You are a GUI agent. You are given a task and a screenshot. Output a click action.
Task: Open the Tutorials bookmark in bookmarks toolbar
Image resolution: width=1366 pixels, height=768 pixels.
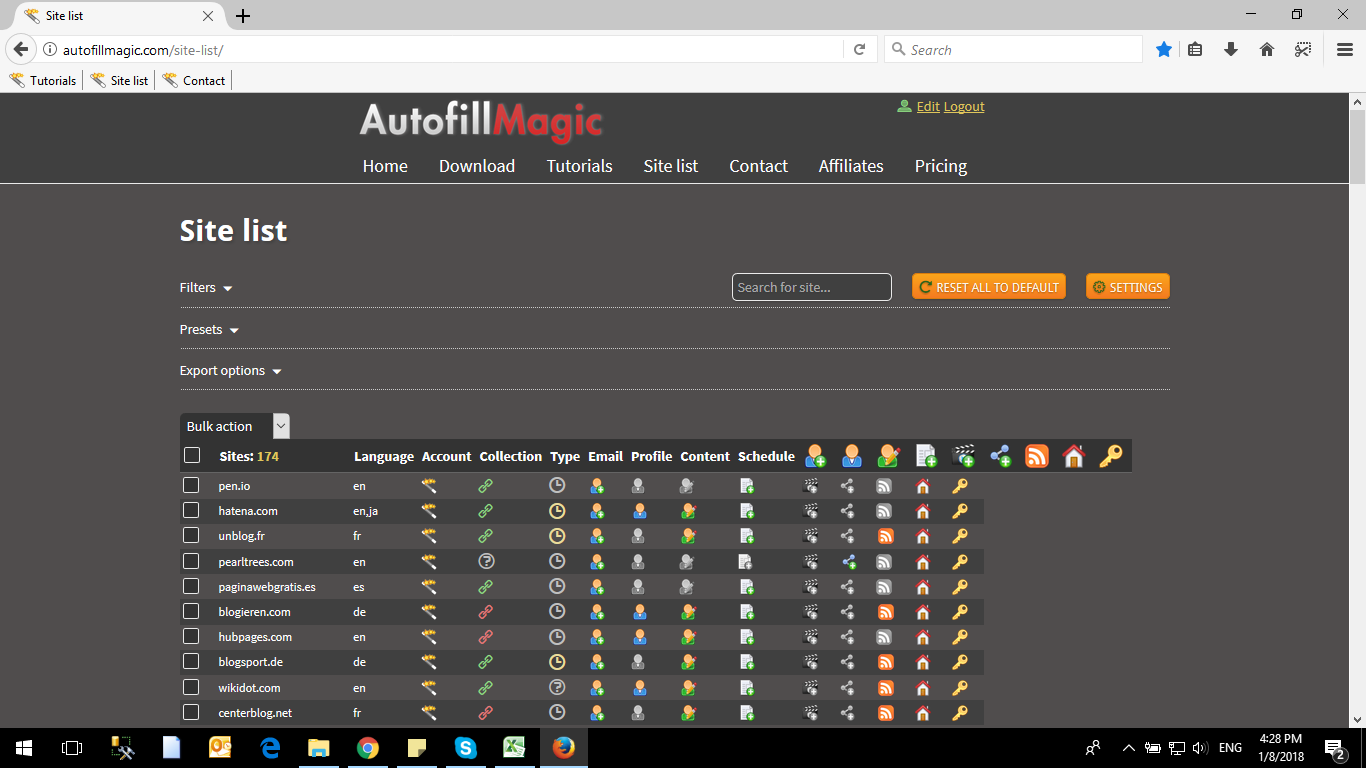[43, 80]
